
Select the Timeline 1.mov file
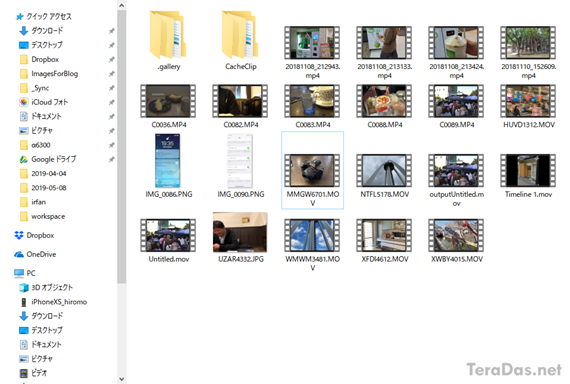pyautogui.click(x=528, y=176)
